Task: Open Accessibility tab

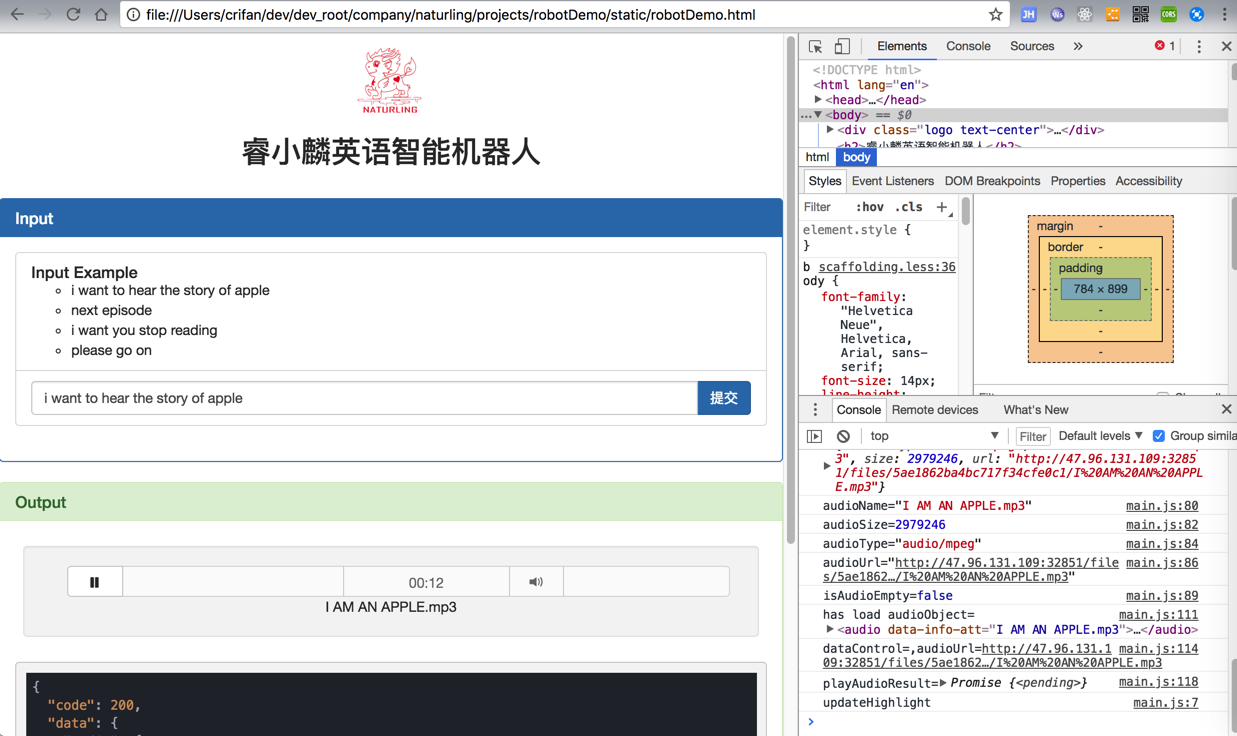Action: pyautogui.click(x=1148, y=181)
